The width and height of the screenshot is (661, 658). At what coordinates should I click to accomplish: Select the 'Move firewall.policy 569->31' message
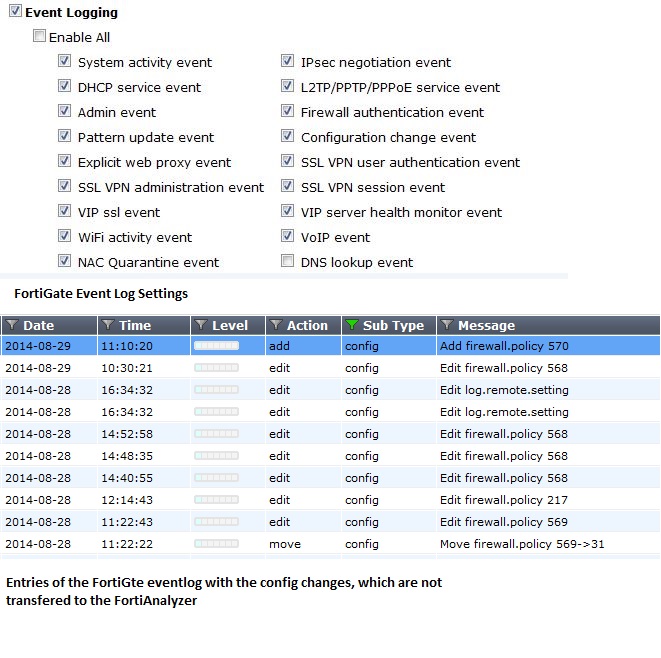[x=522, y=544]
